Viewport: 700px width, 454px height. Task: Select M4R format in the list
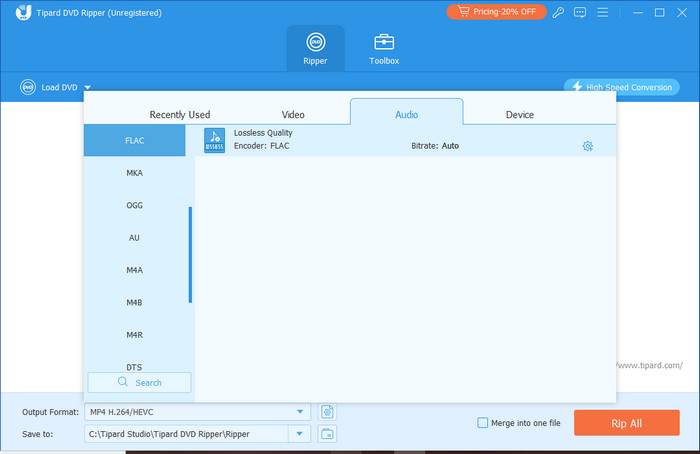tap(134, 335)
